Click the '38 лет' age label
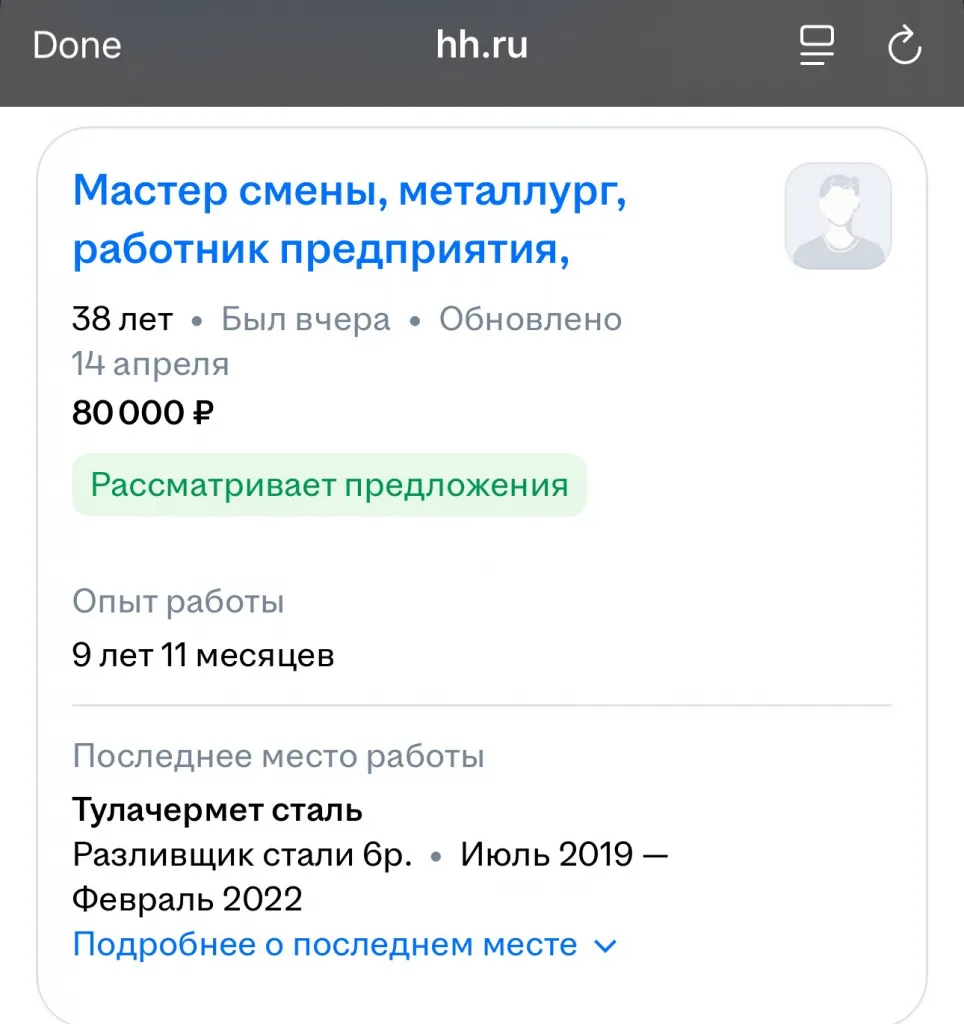 122,319
